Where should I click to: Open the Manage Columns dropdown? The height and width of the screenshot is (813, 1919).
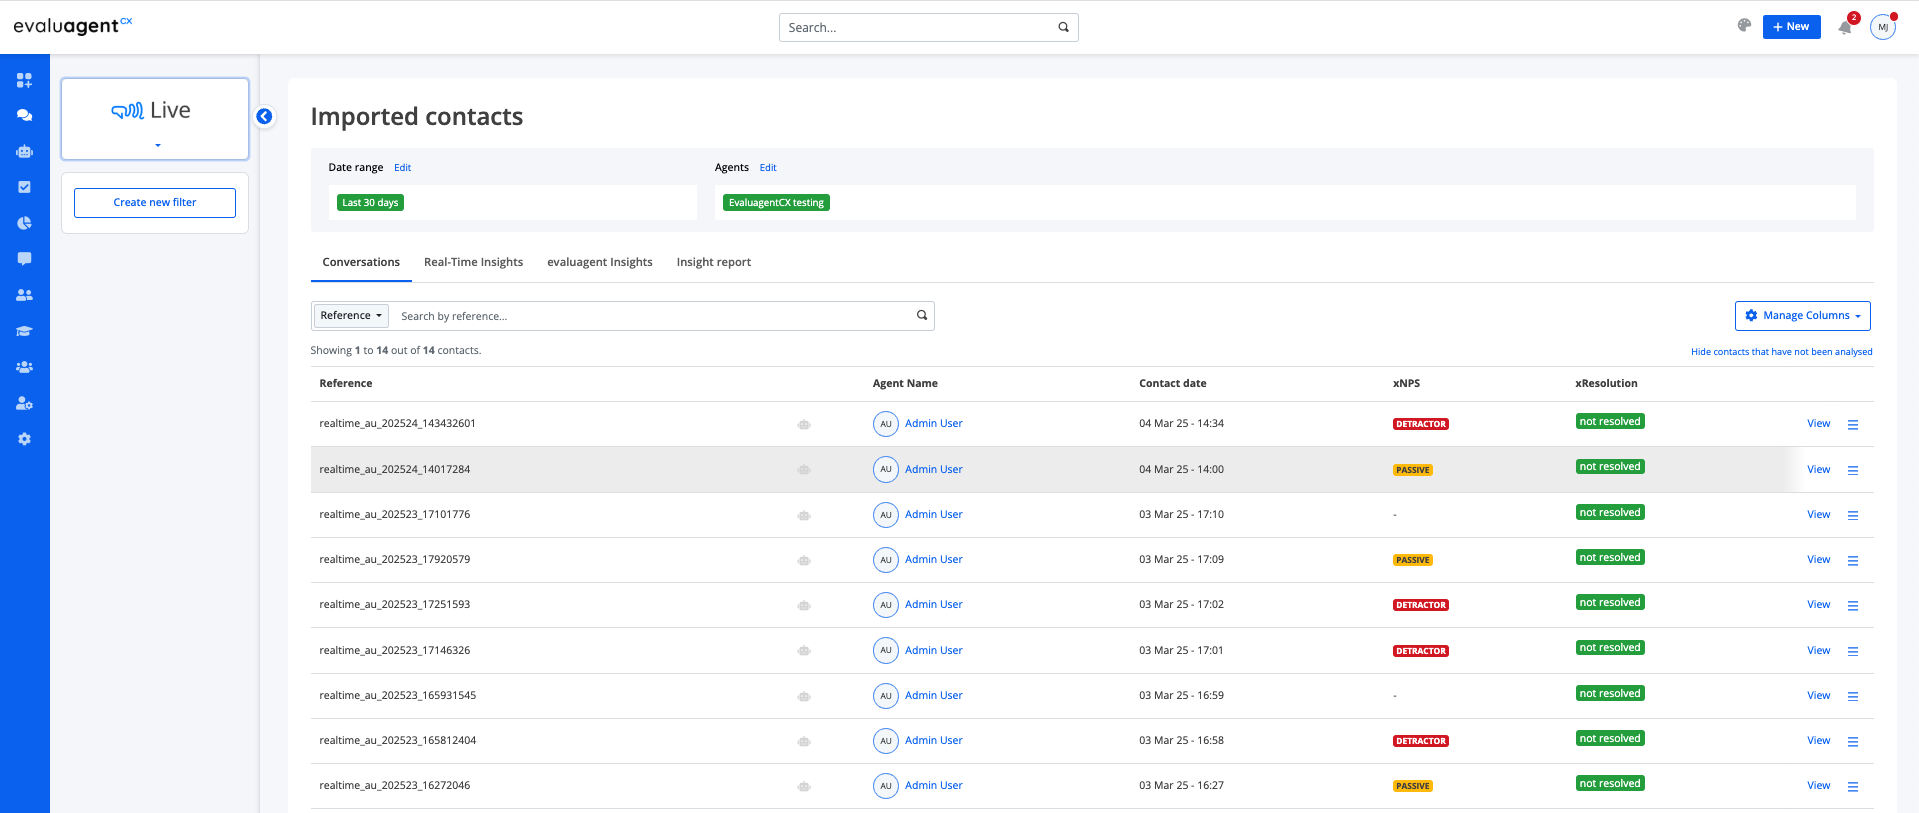(x=1802, y=315)
